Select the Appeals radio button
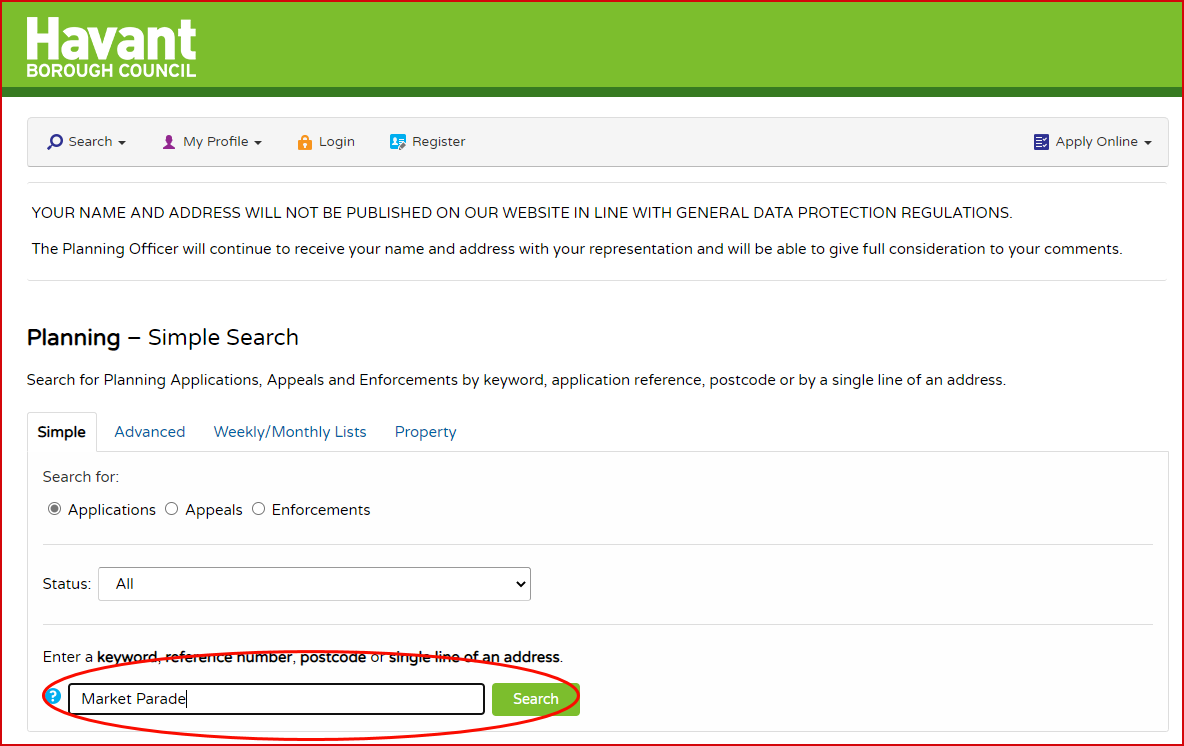 click(172, 509)
